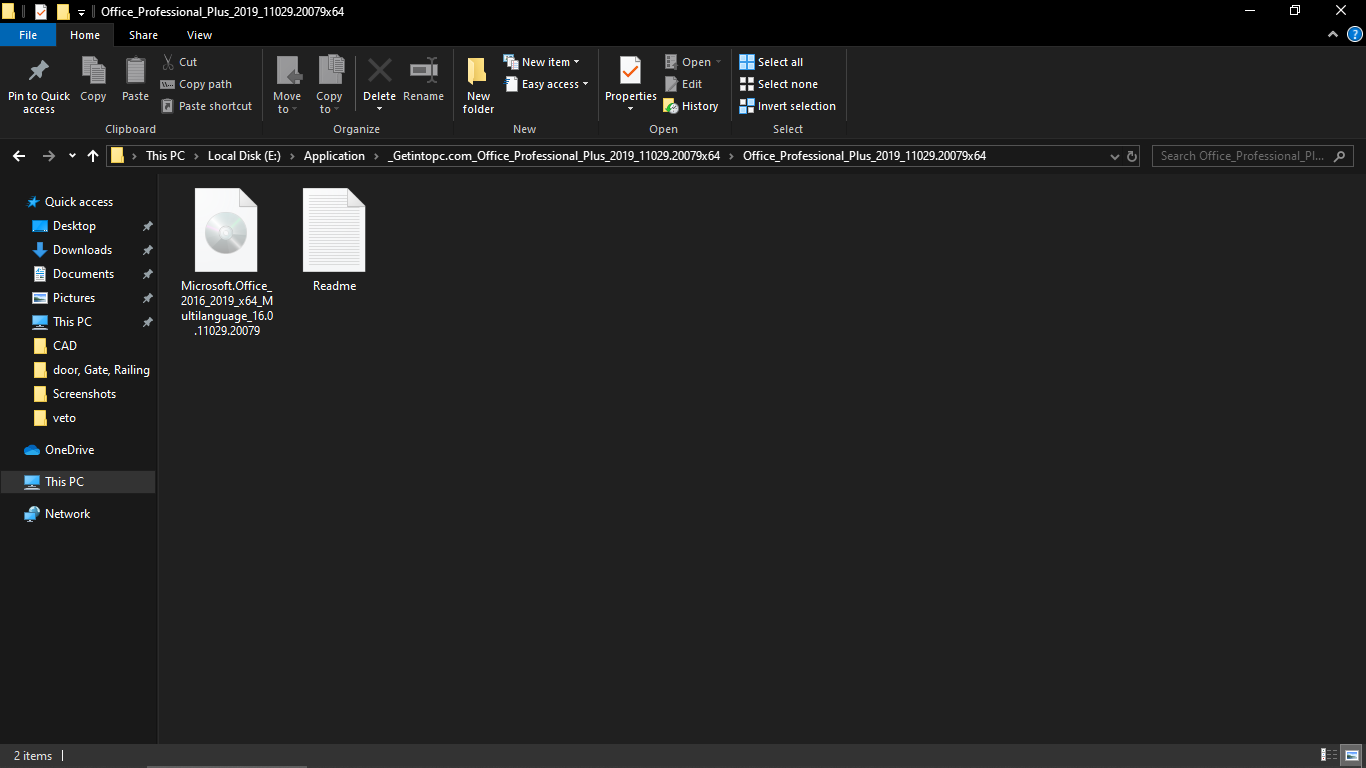Open Pictures in the sidebar
1366x768 pixels.
(74, 298)
